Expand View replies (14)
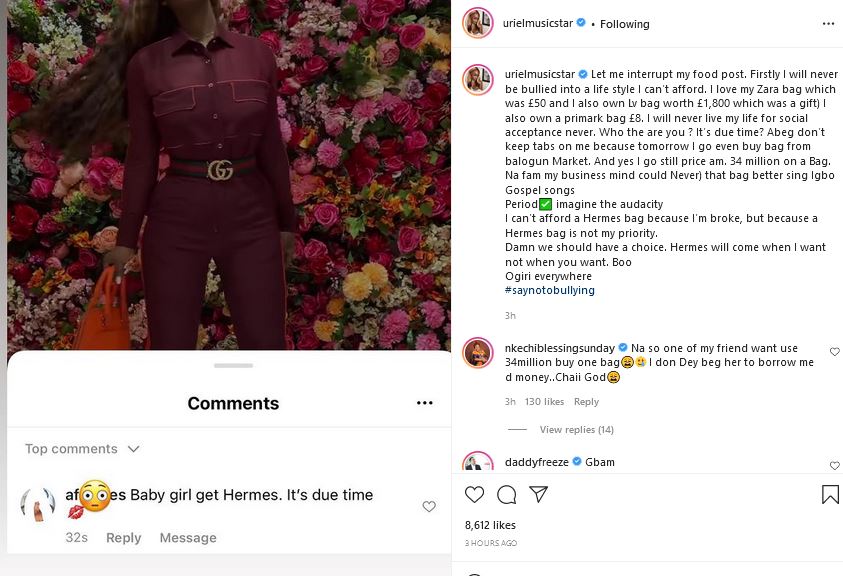843x576 pixels. (x=576, y=430)
